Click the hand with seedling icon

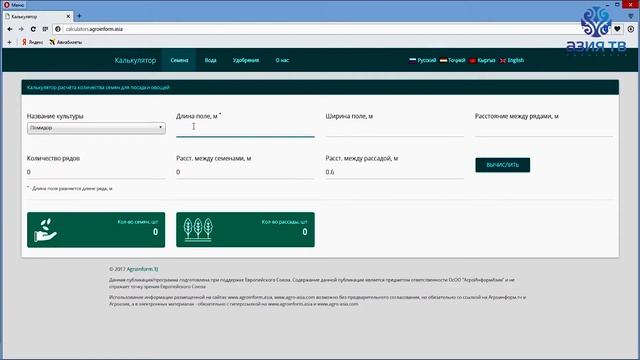pyautogui.click(x=45, y=229)
